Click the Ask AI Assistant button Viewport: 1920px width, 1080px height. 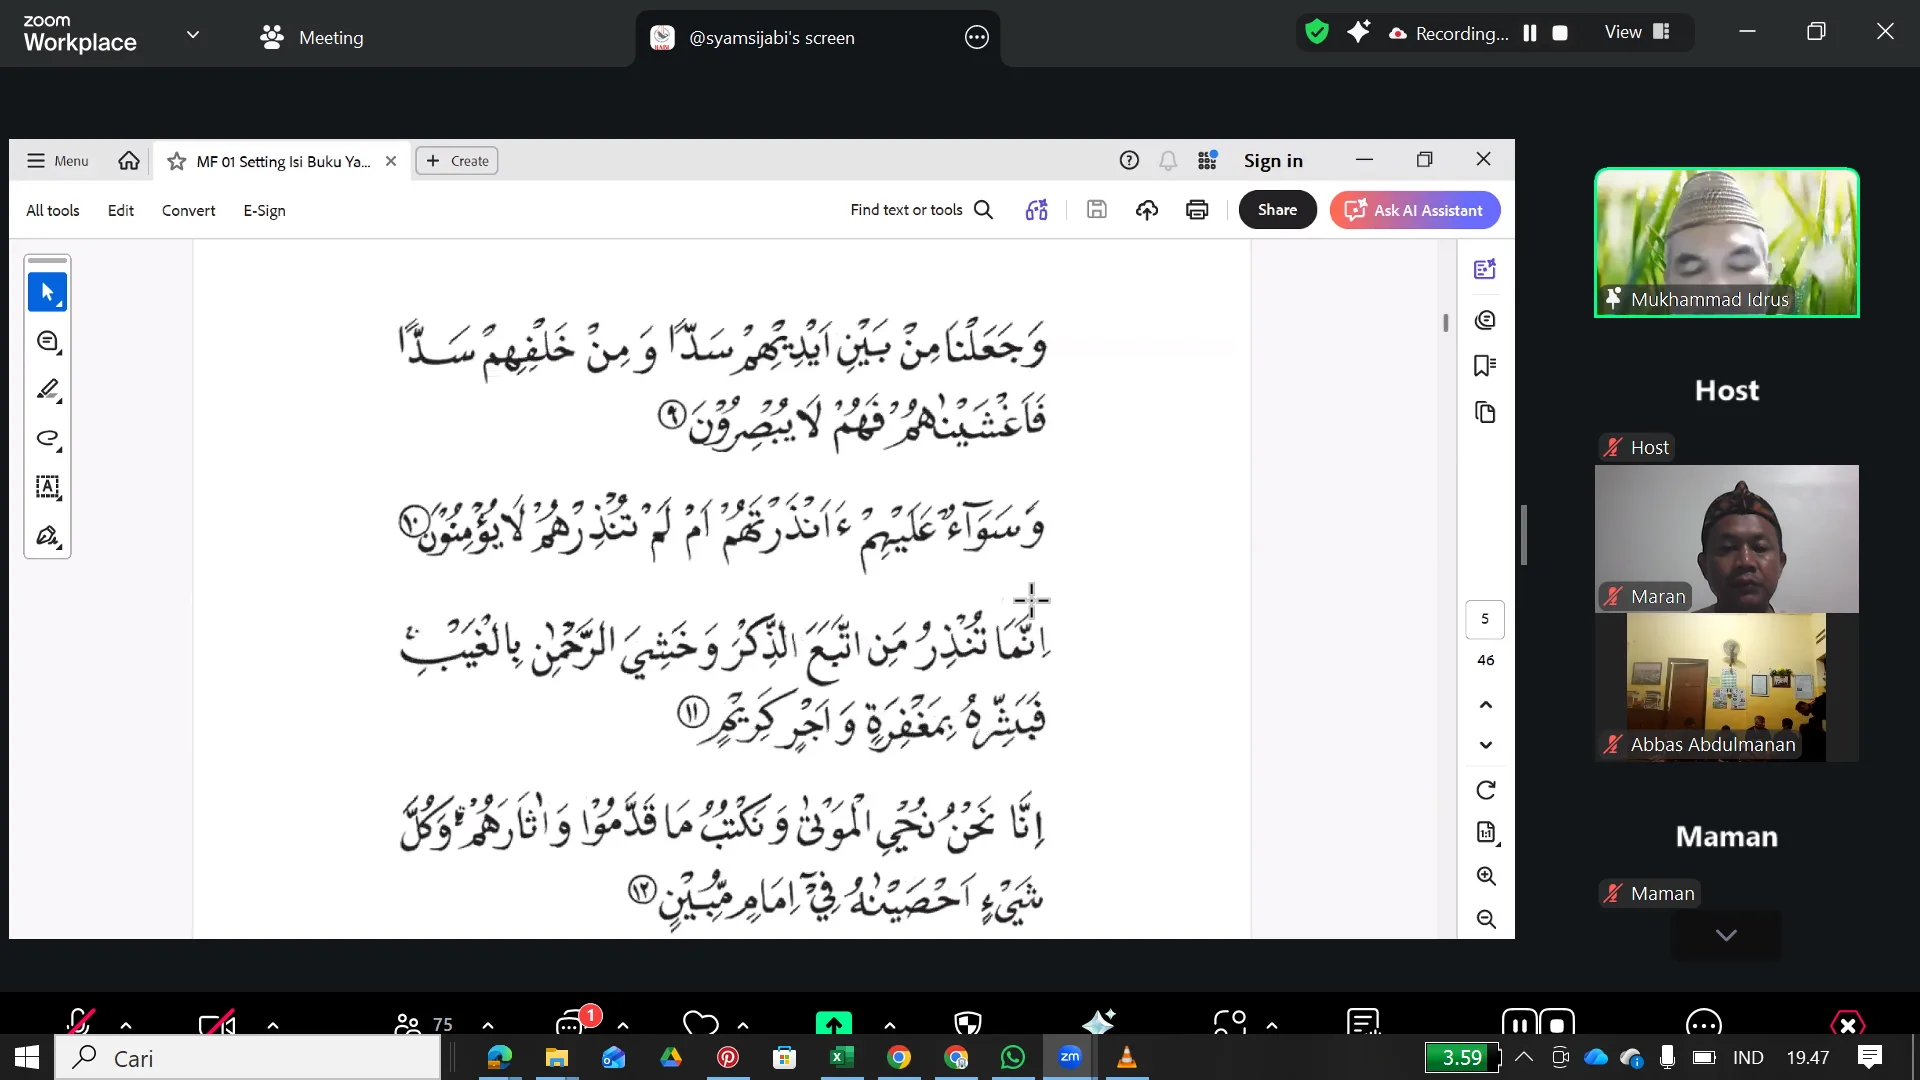1415,210
